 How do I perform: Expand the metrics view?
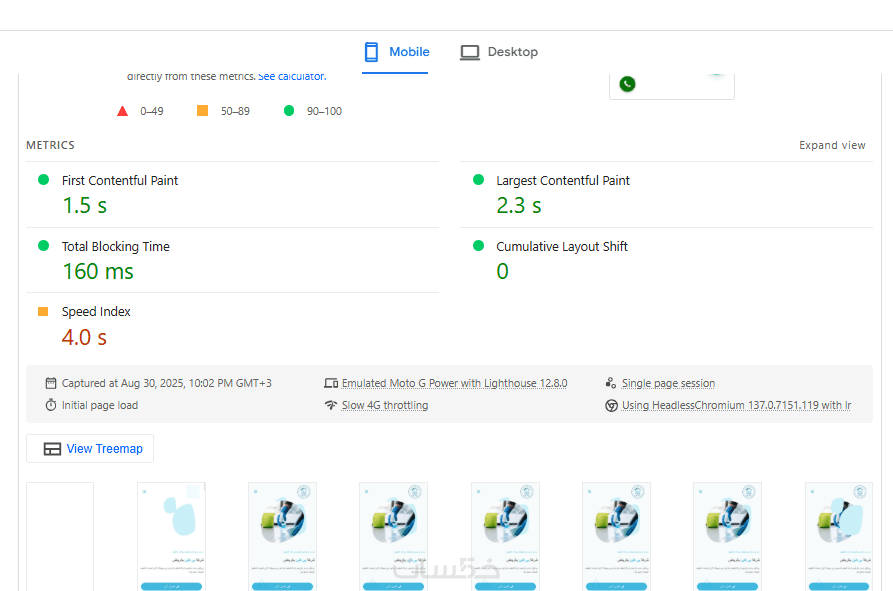pyautogui.click(x=832, y=145)
